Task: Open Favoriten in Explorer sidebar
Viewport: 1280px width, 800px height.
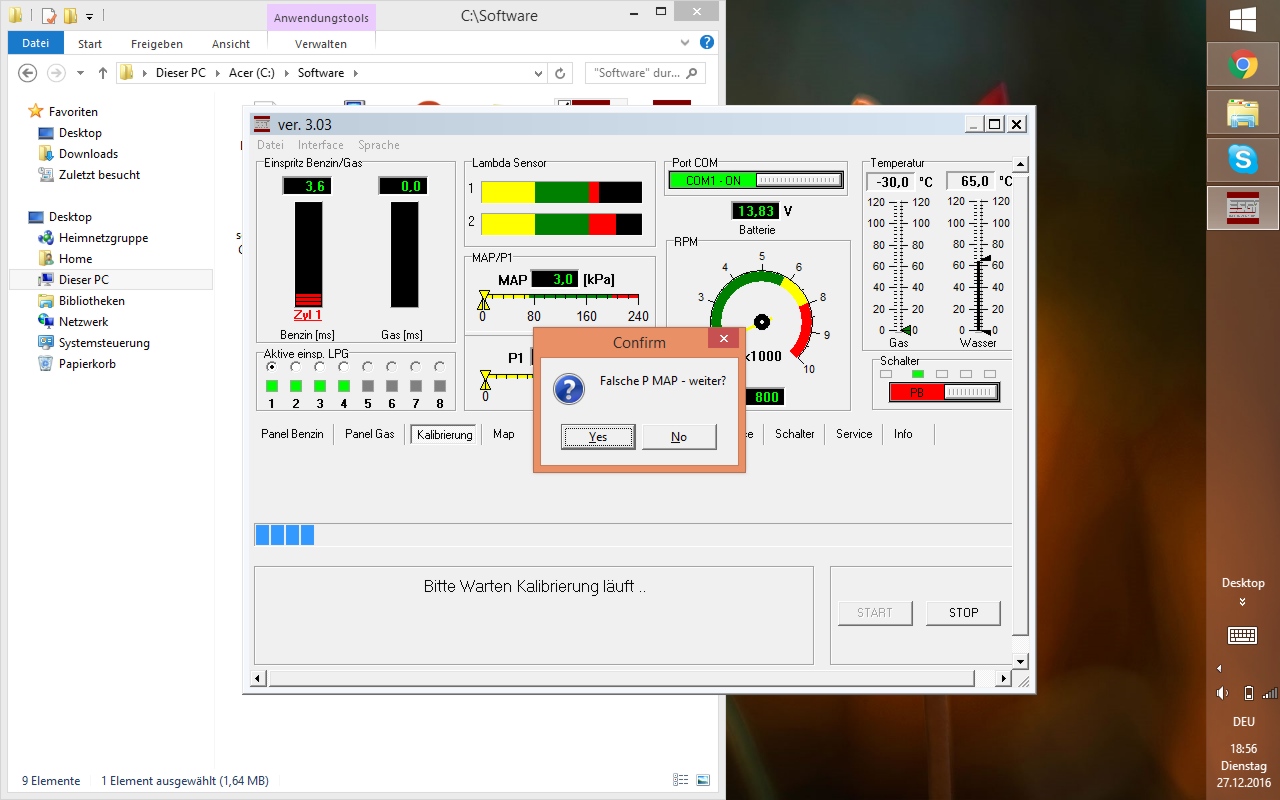Action: pyautogui.click(x=73, y=112)
